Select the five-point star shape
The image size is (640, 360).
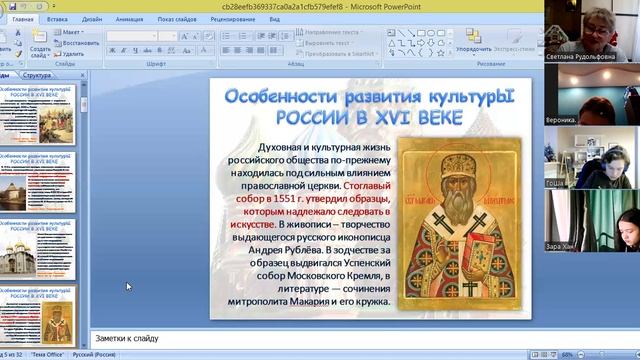[x=441, y=53]
